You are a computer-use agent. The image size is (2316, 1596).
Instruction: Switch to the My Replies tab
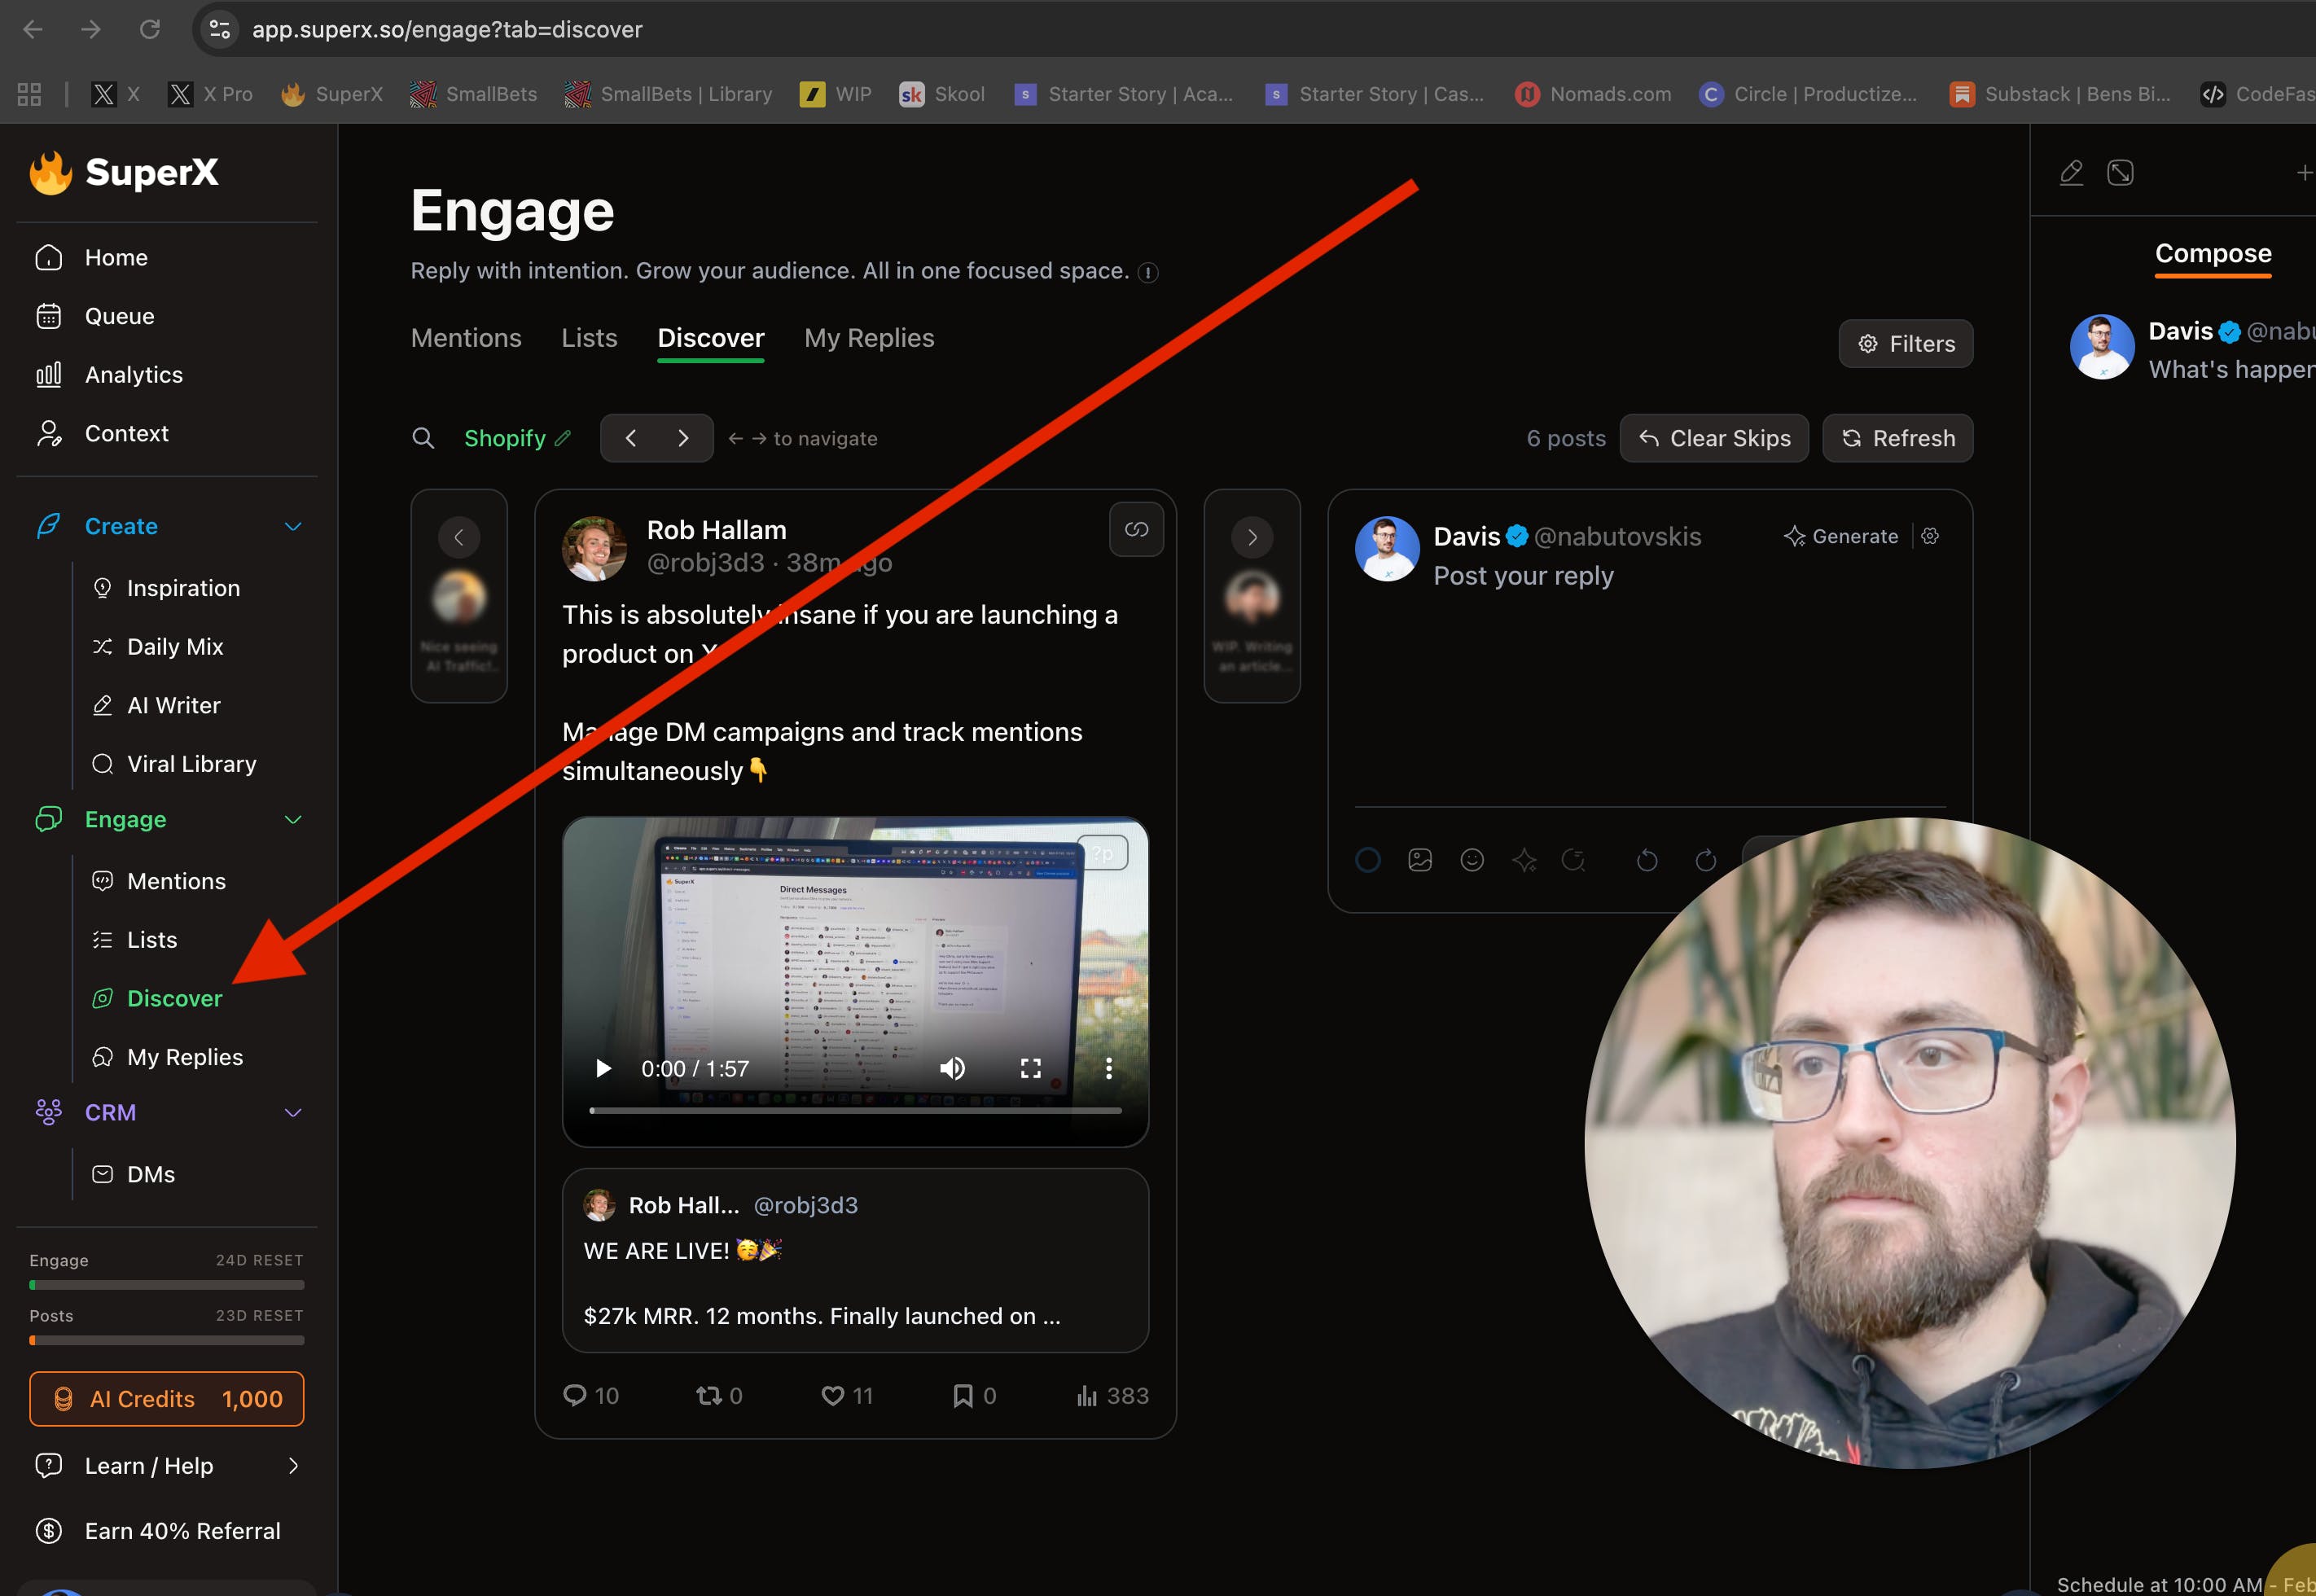point(868,338)
